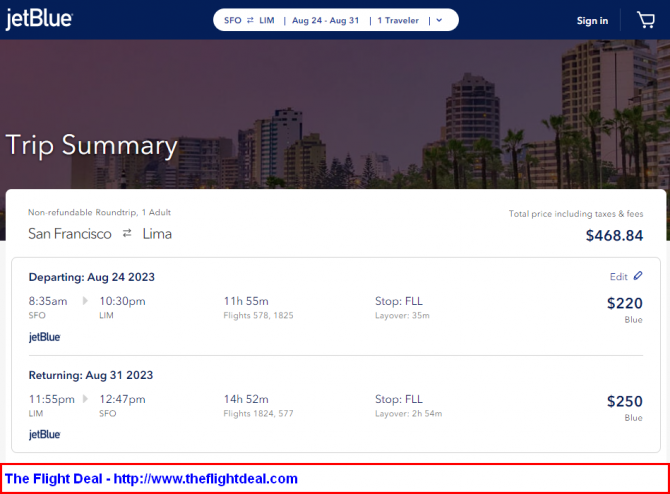
Task: Click Sign in
Action: click(592, 21)
